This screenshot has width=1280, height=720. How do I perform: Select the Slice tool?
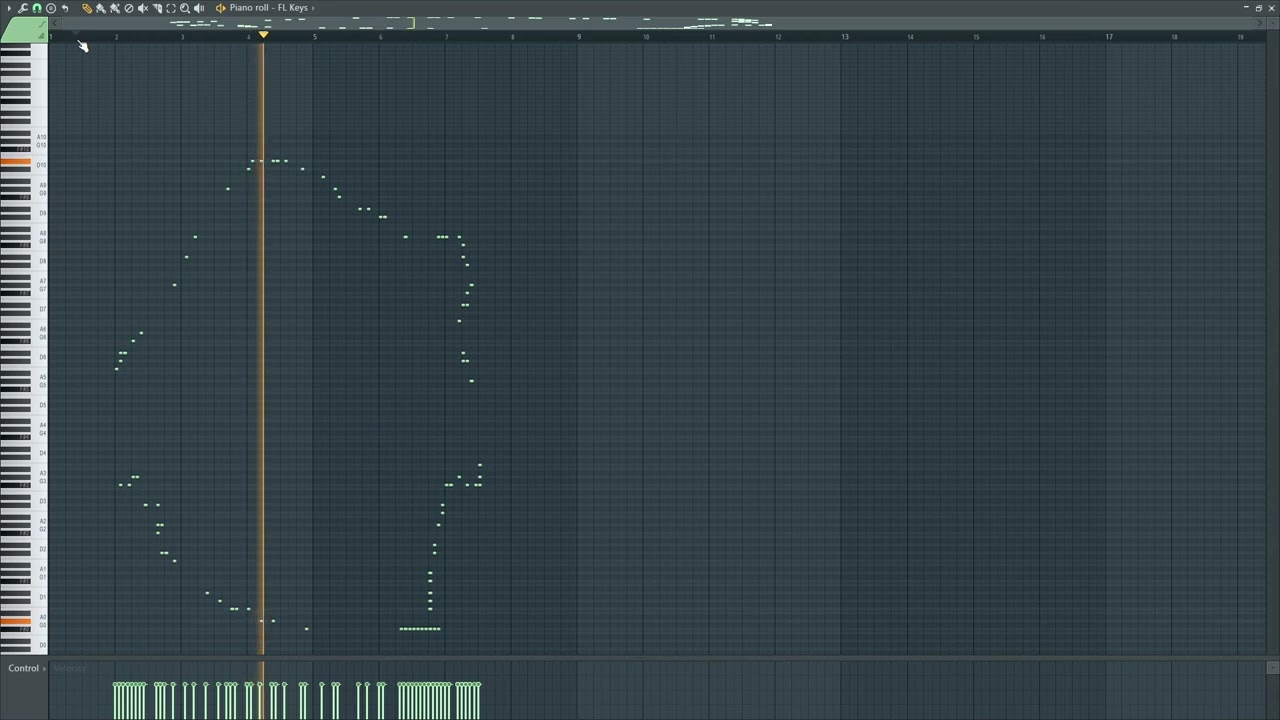point(157,8)
